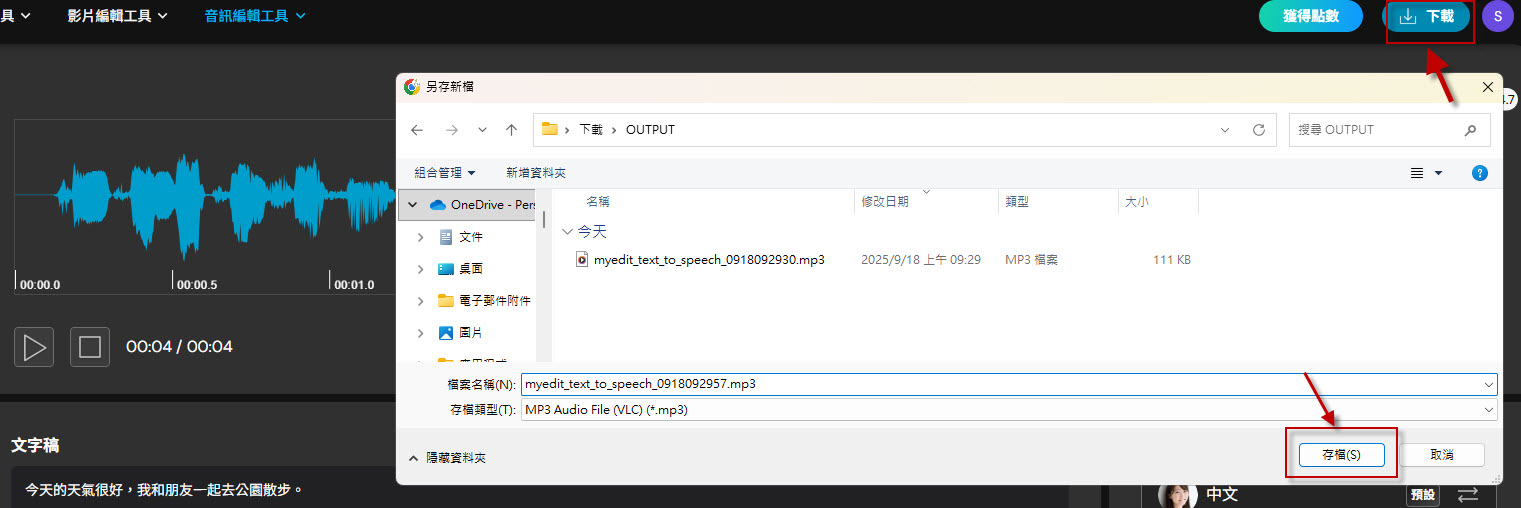The image size is (1521, 508).
Task: Click the download button in the top bar
Action: coord(1427,17)
